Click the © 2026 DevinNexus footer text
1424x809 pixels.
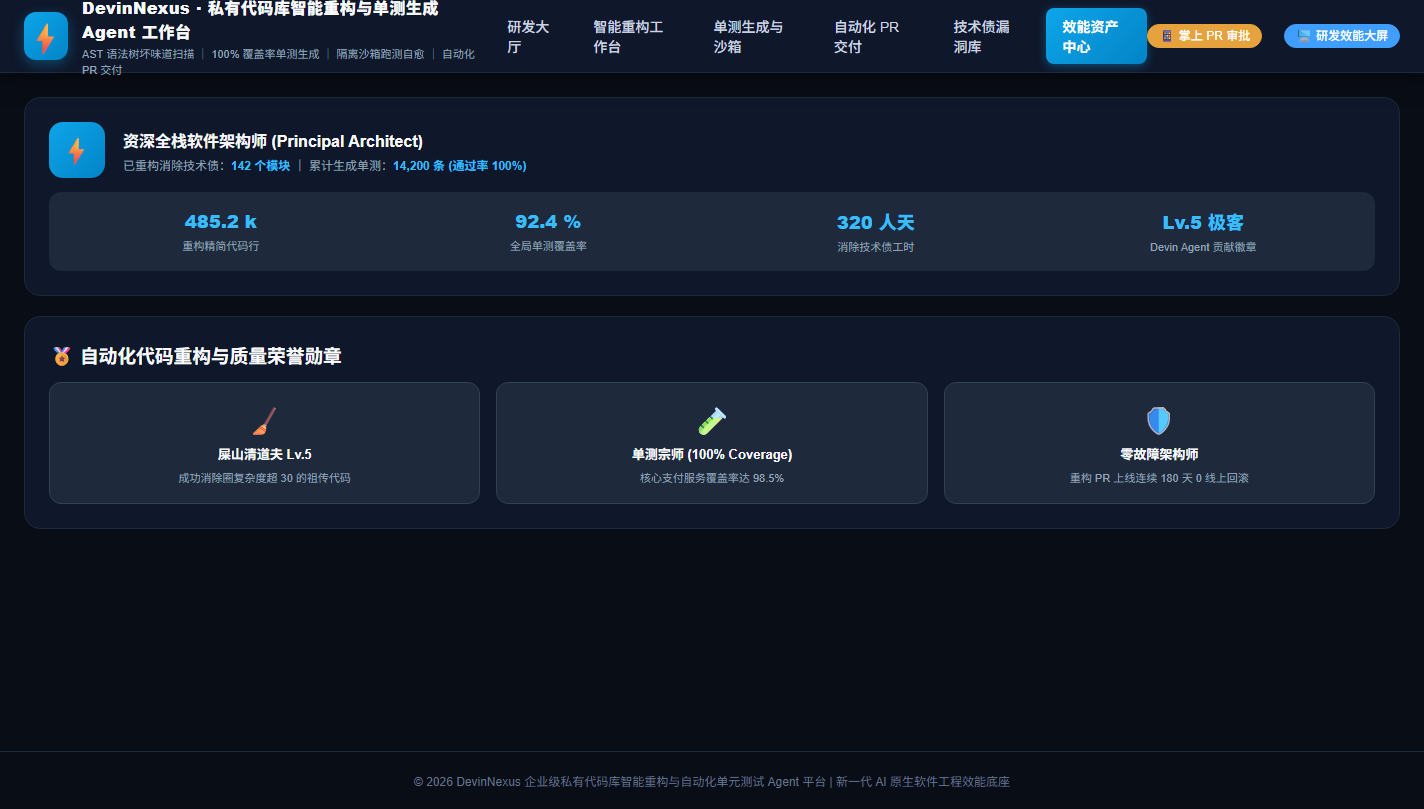712,782
